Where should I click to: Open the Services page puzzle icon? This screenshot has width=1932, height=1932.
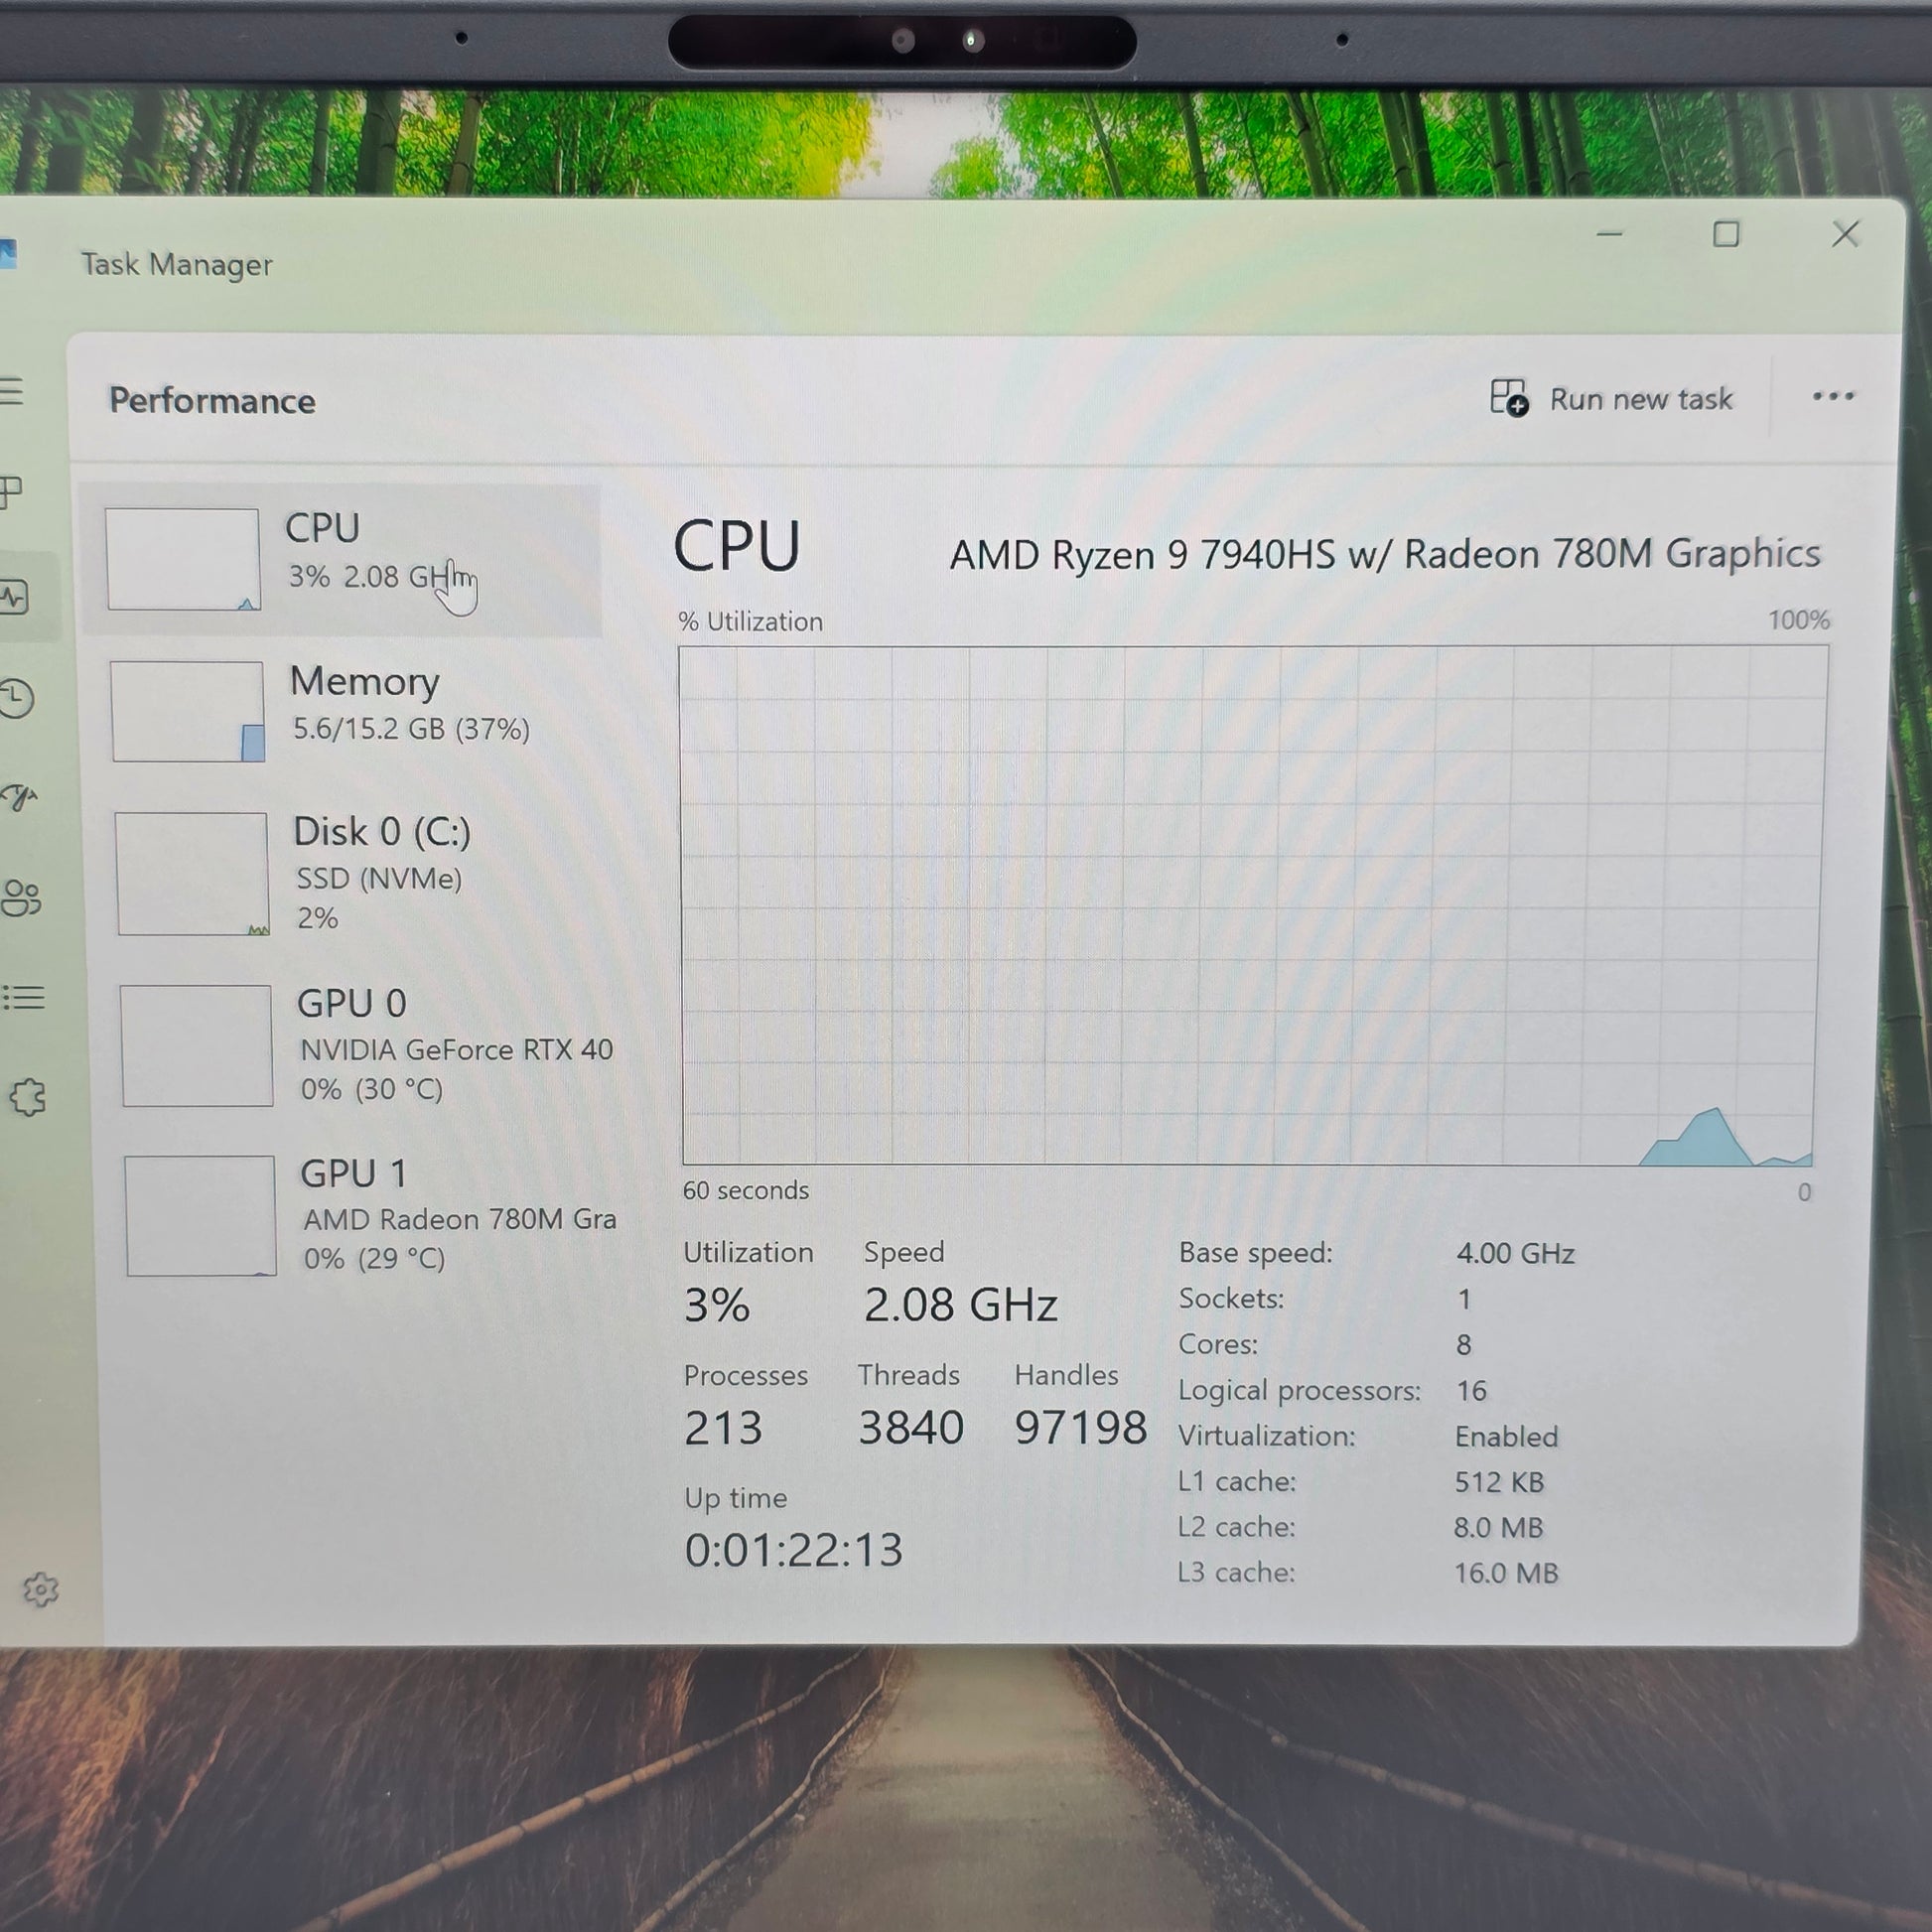click(x=28, y=1097)
